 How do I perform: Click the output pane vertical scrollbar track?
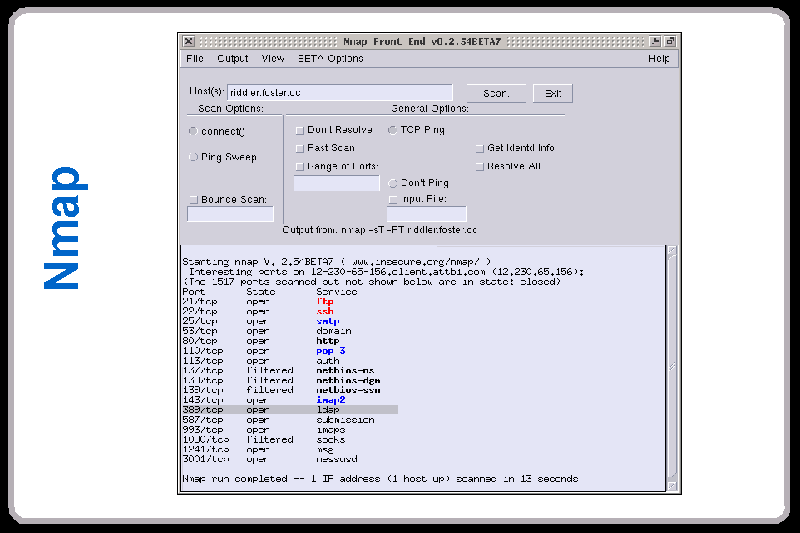672,367
